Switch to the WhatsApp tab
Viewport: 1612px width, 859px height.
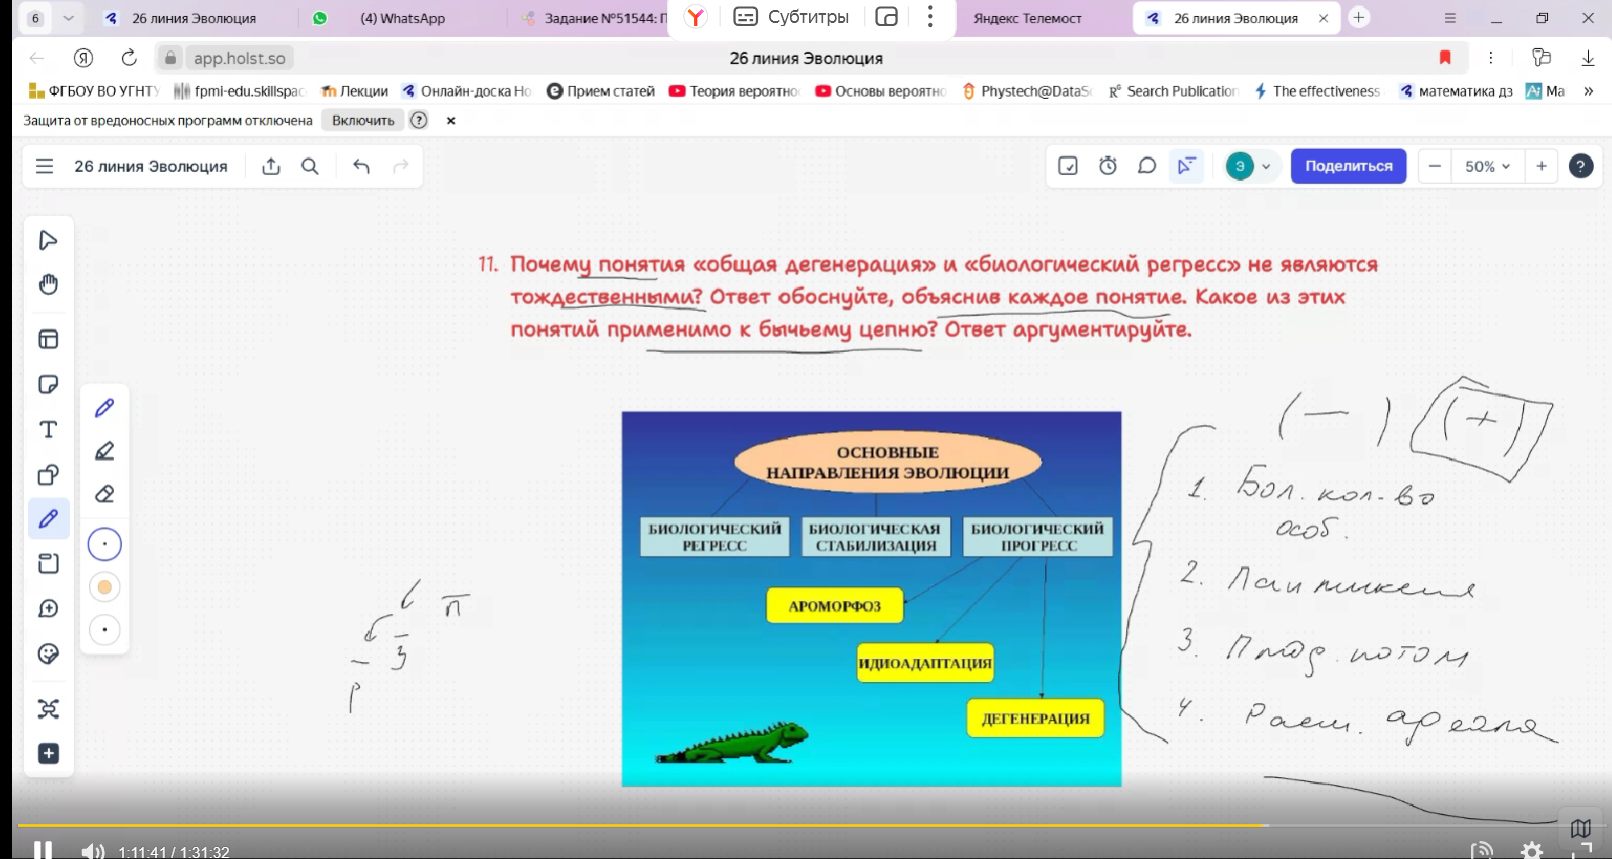pyautogui.click(x=400, y=18)
